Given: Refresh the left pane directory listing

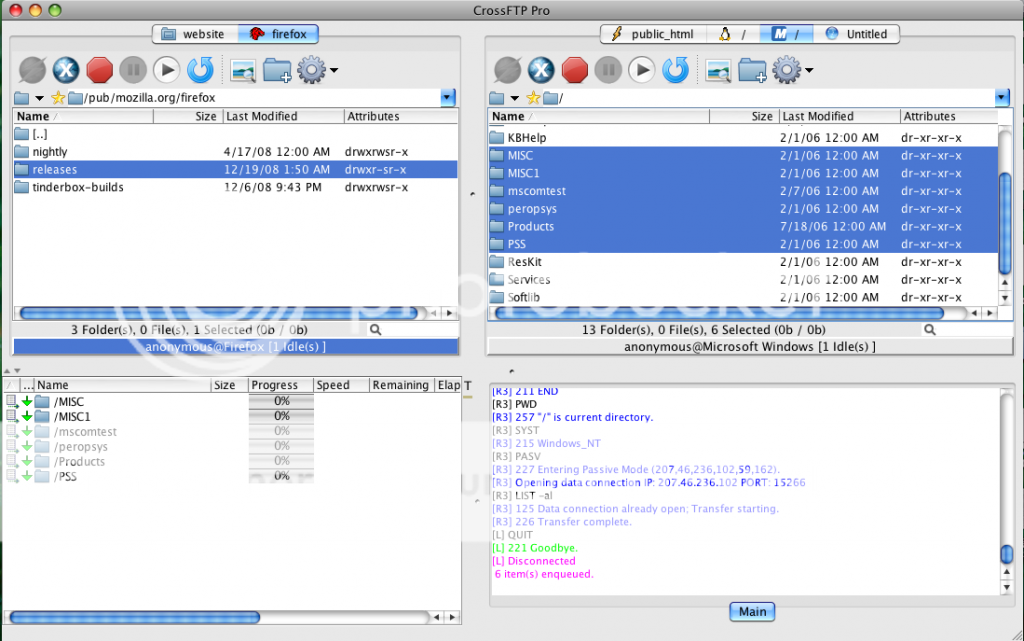Looking at the screenshot, I should 200,69.
